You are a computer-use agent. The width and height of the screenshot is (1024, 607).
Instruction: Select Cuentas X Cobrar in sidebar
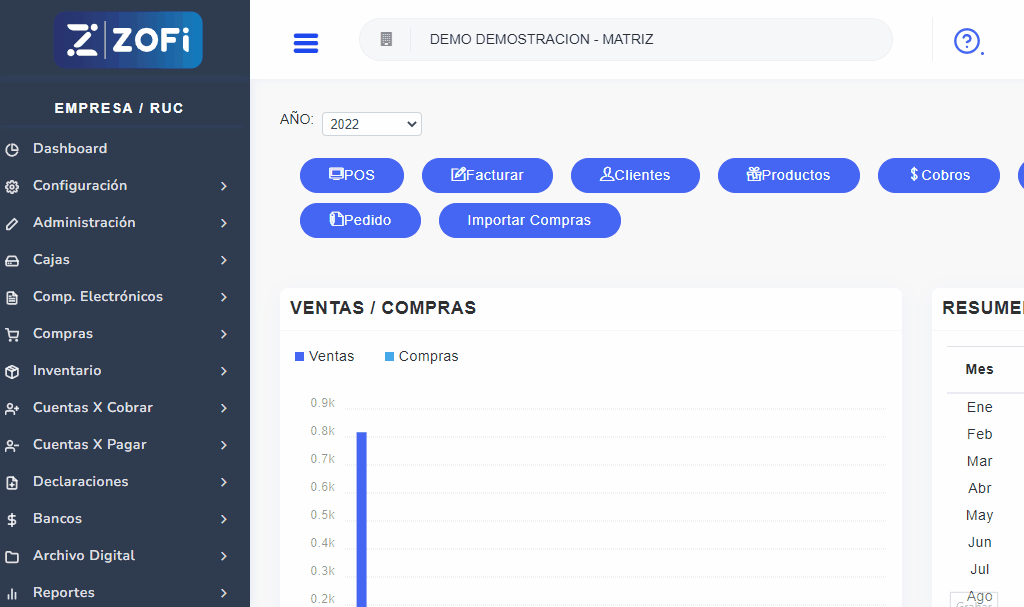[93, 408]
